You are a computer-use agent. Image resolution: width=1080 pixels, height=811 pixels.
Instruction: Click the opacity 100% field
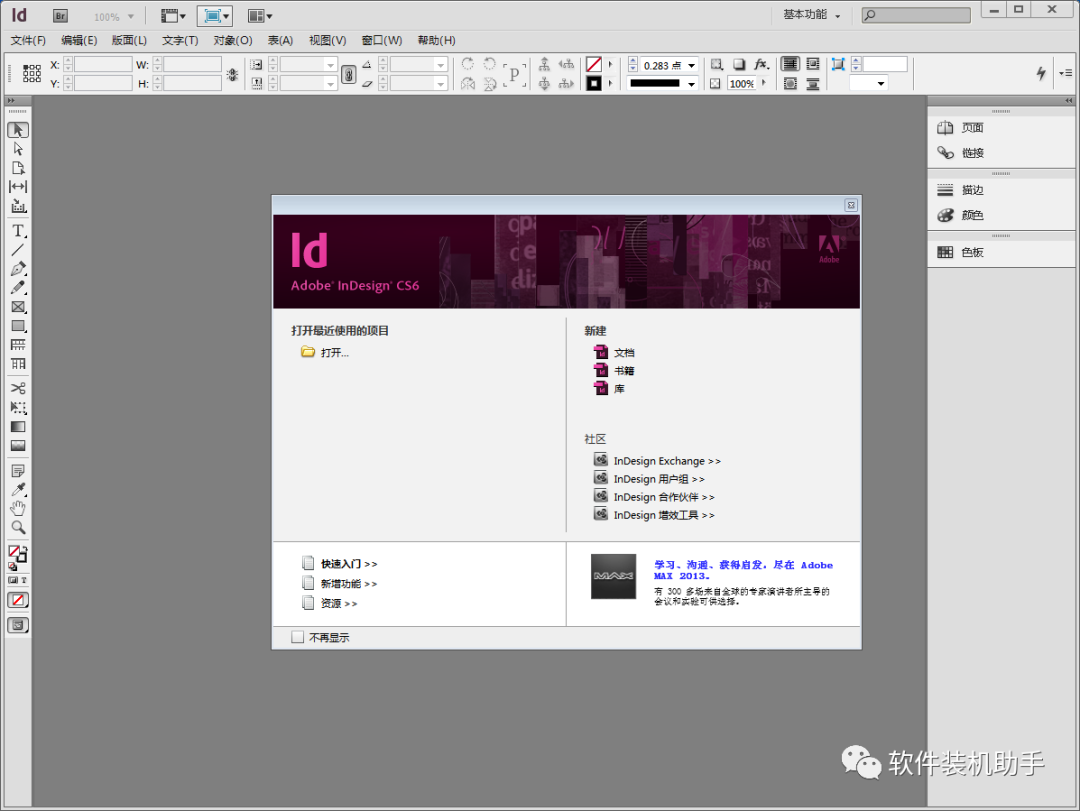[x=742, y=83]
